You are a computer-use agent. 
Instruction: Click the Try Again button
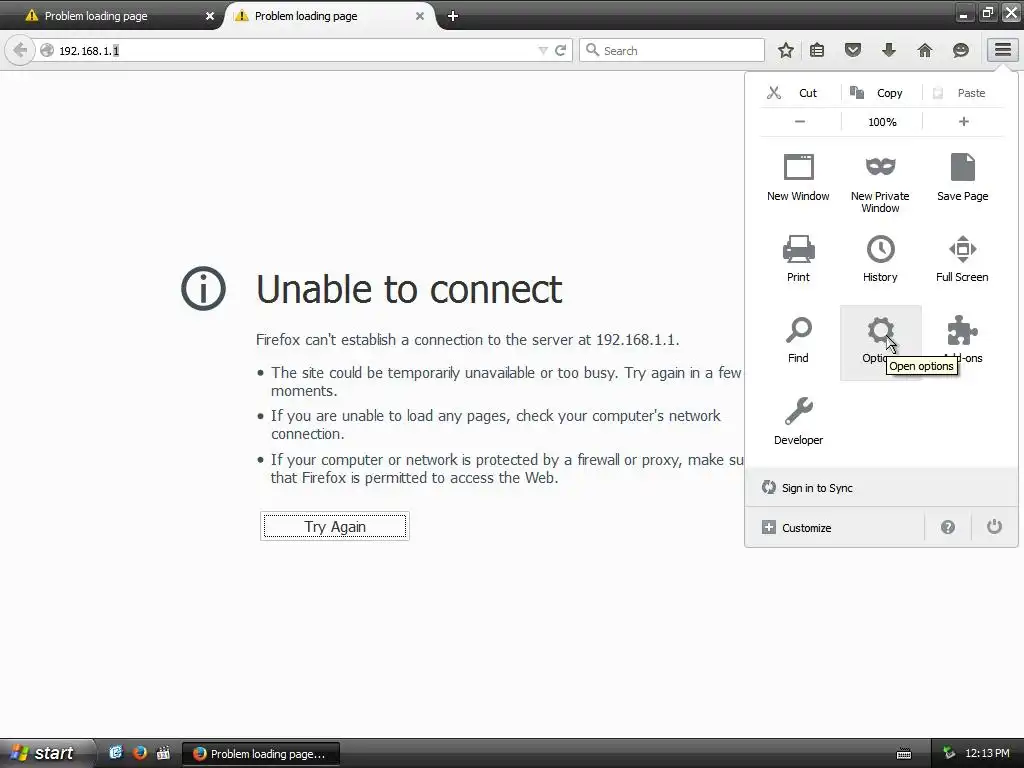(335, 526)
